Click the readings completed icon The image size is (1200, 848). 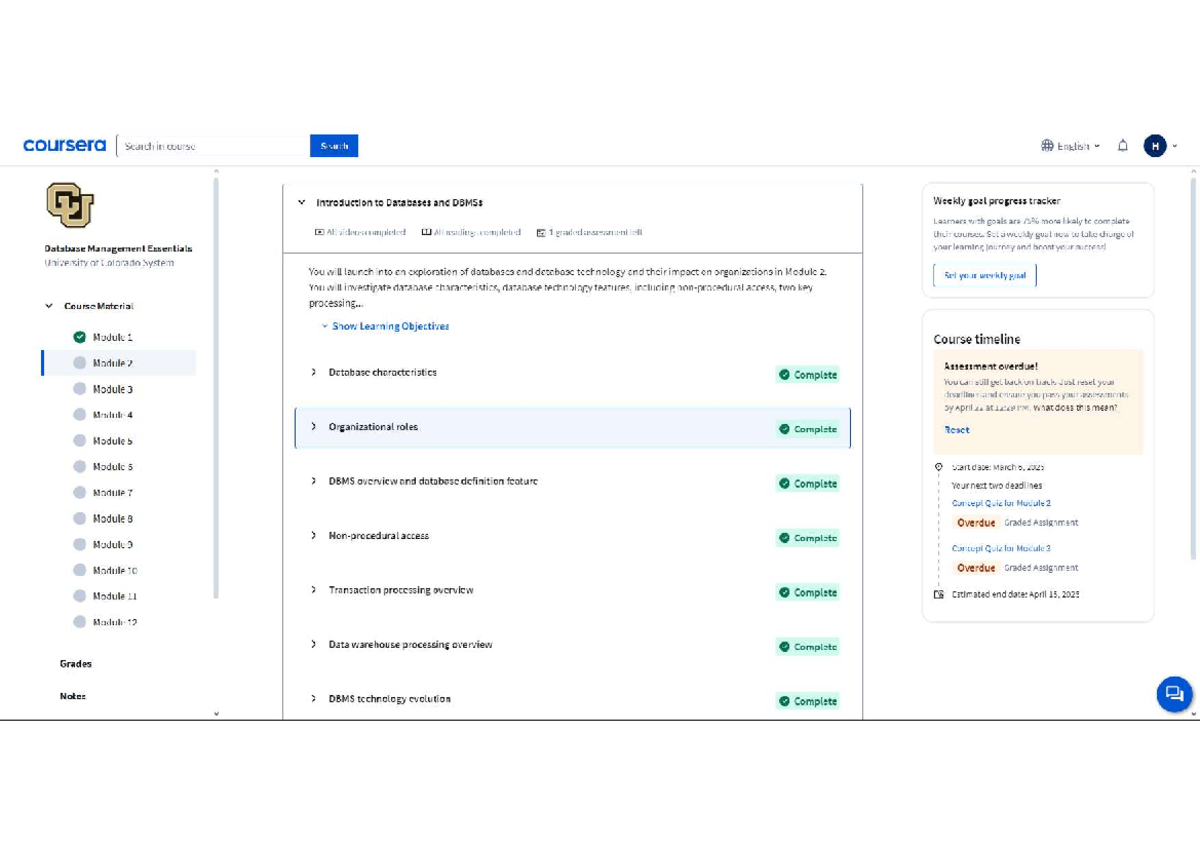(426, 232)
